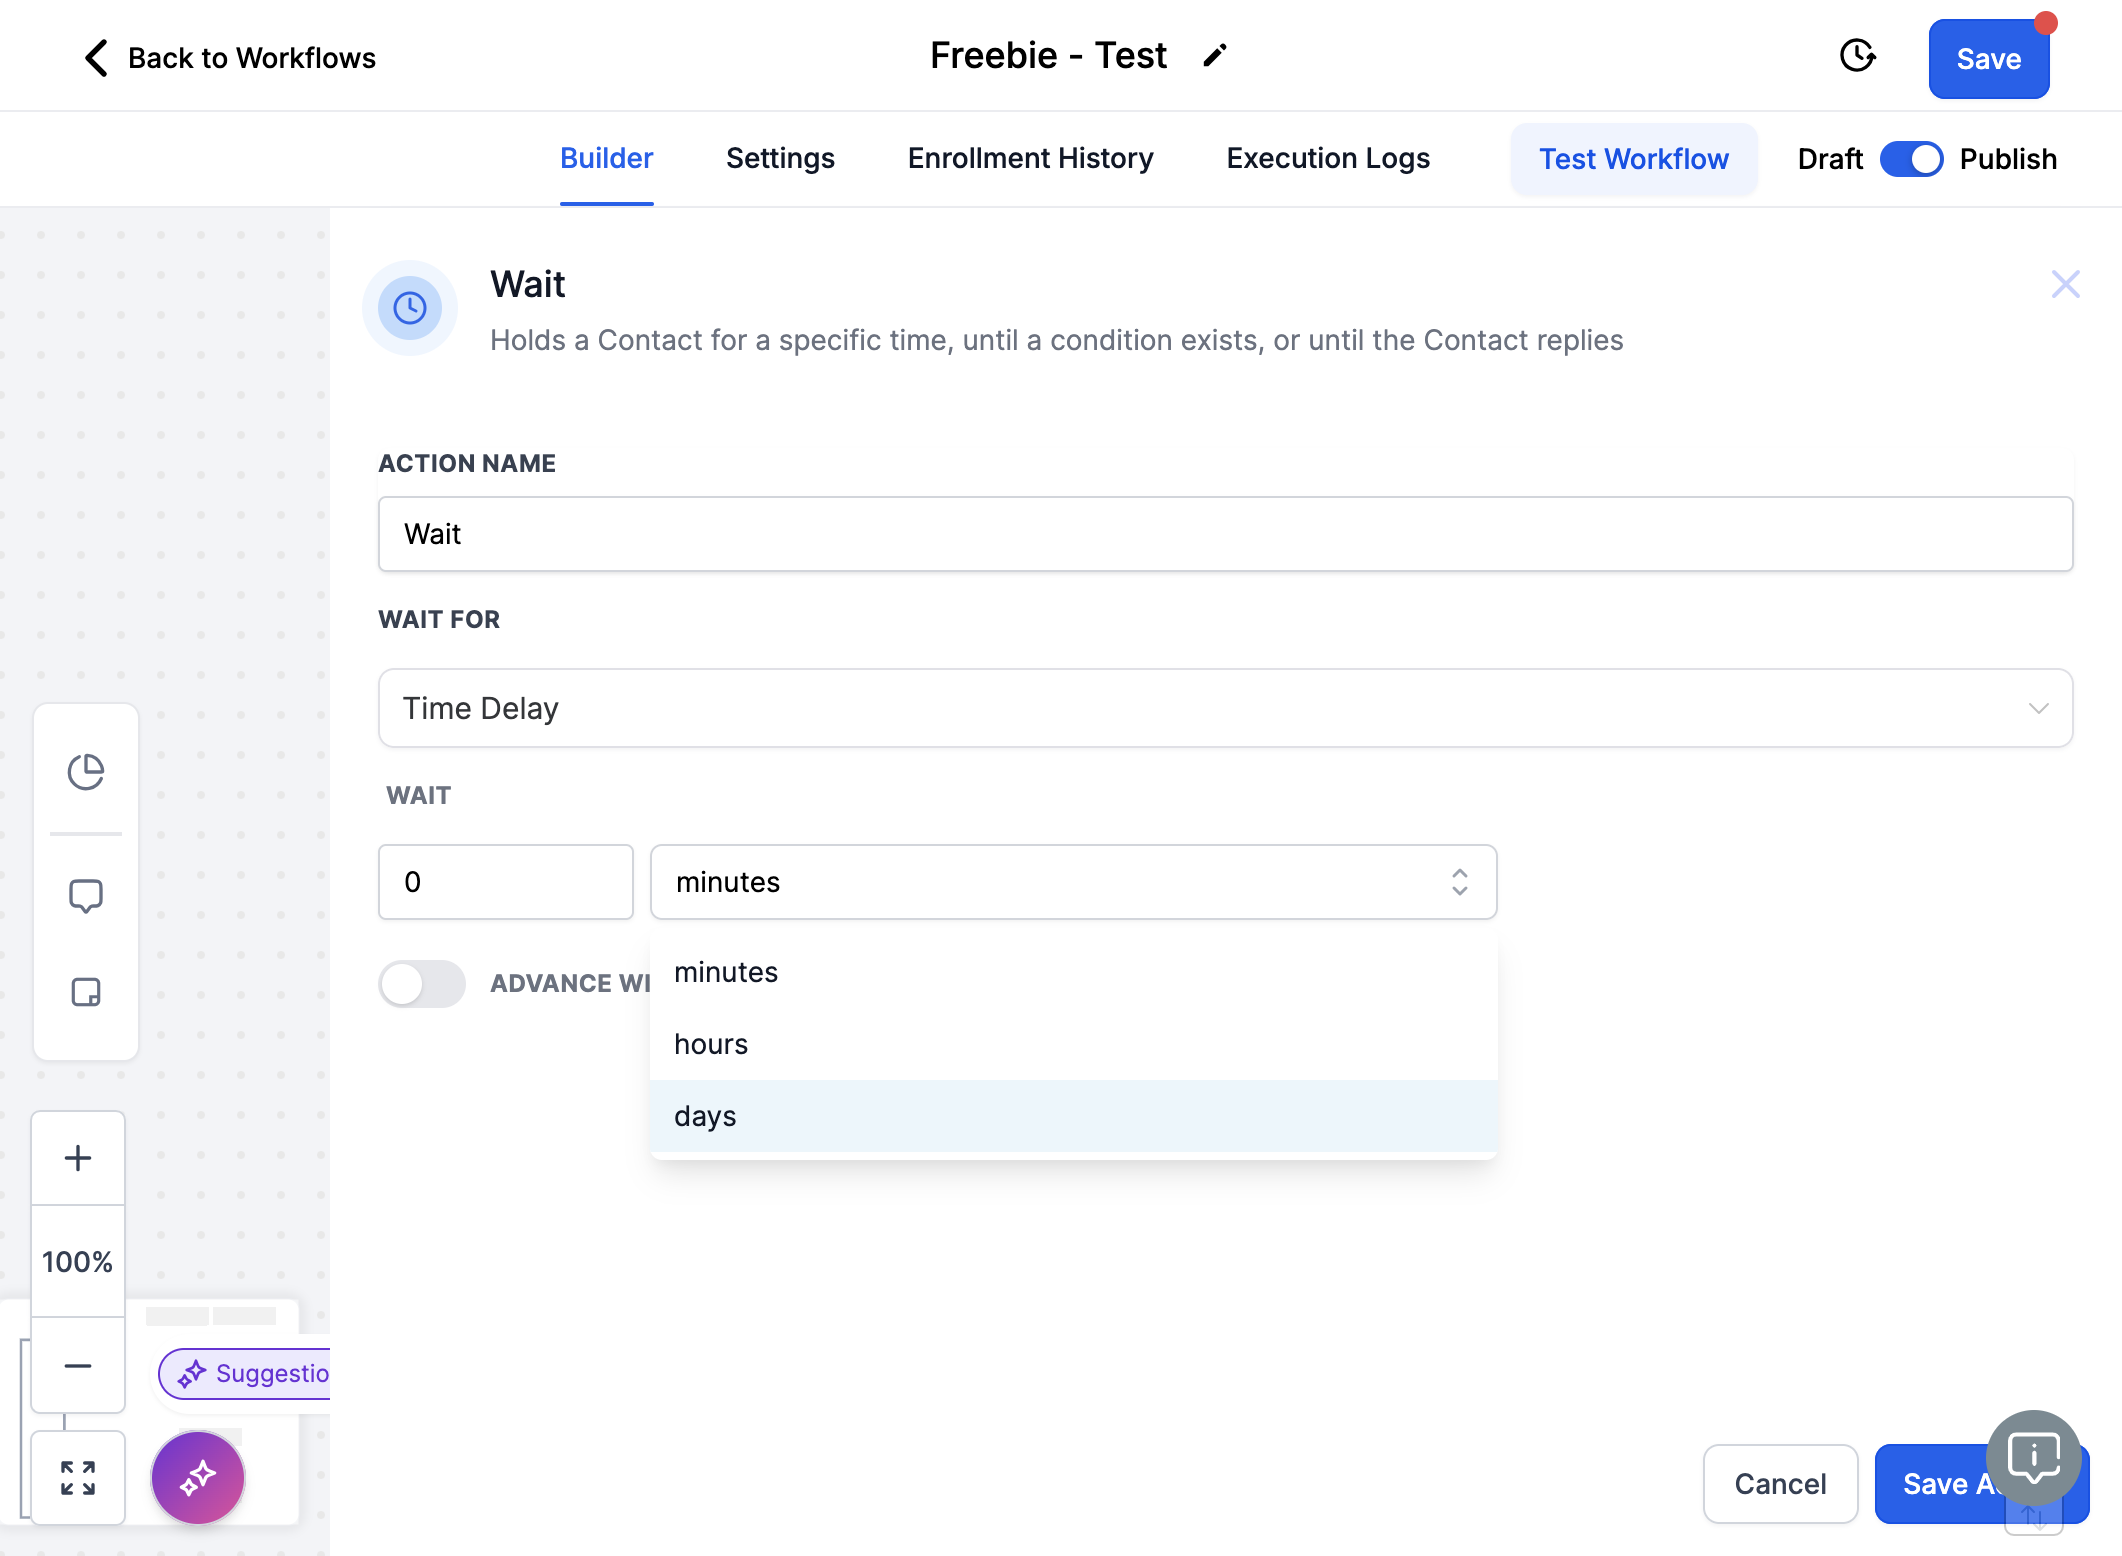Fit canvas to screen expand icon

pyautogui.click(x=78, y=1477)
